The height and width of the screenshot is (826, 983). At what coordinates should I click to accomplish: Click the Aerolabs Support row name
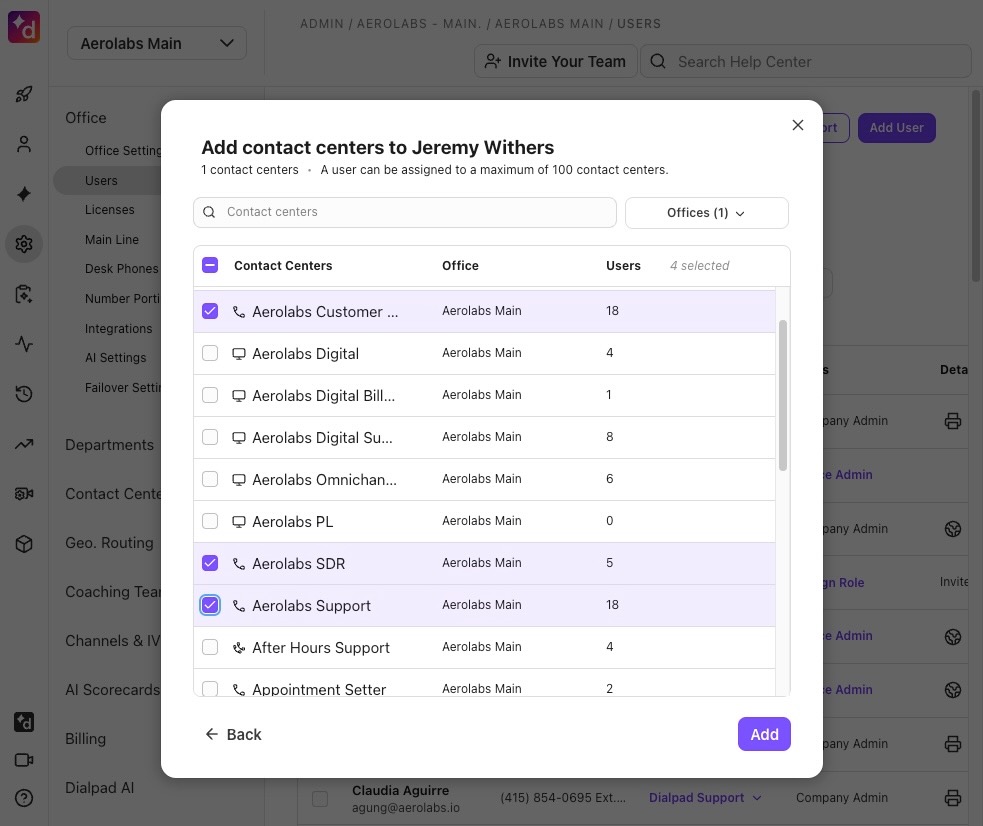tap(312, 606)
